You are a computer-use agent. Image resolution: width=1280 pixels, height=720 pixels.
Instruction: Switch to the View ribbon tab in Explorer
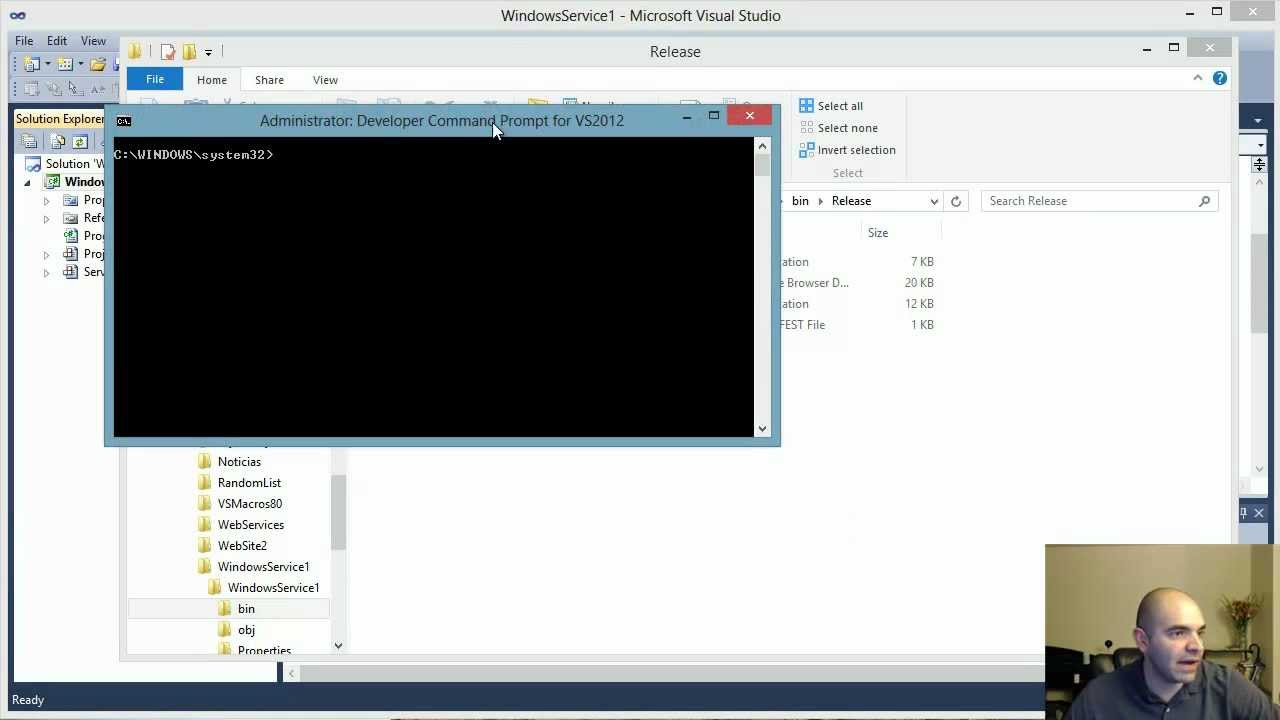point(325,80)
